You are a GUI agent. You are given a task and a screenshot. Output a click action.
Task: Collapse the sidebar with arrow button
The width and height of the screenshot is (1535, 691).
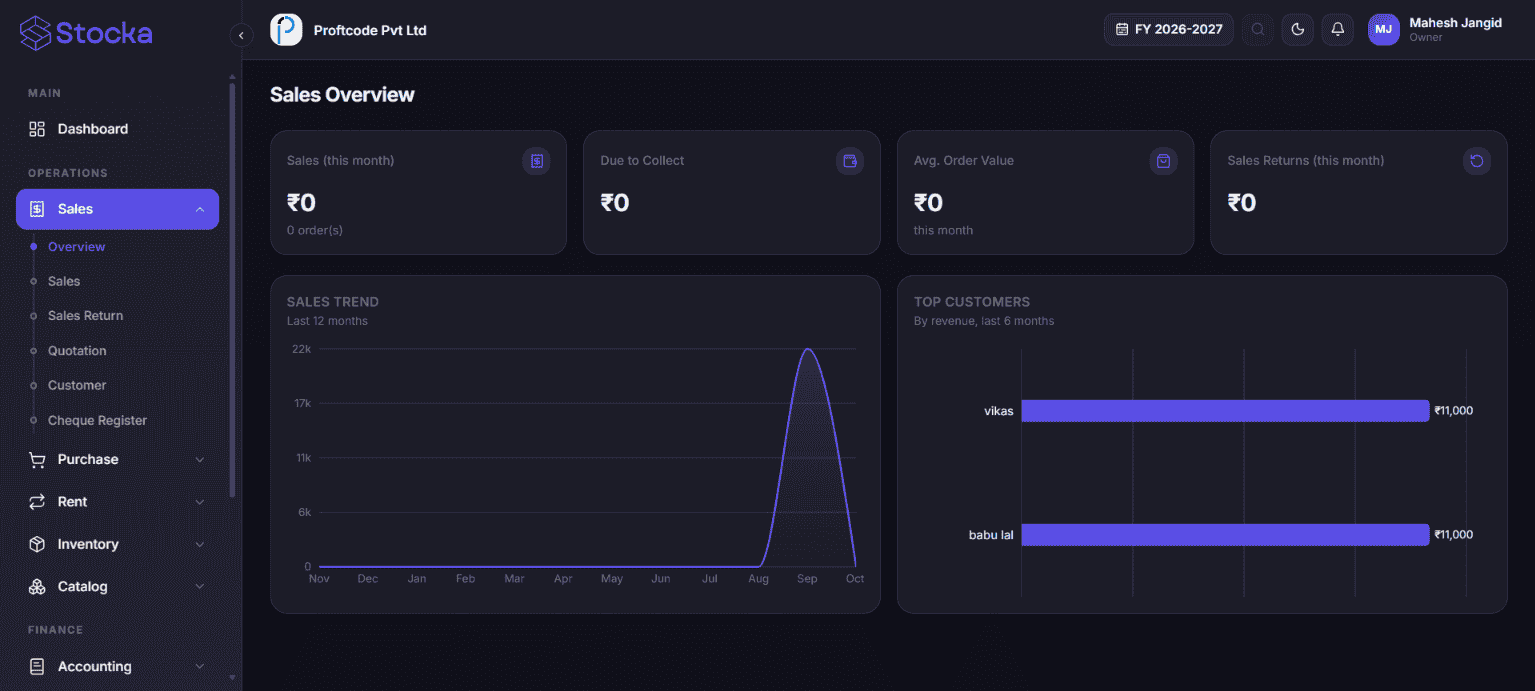tap(241, 35)
